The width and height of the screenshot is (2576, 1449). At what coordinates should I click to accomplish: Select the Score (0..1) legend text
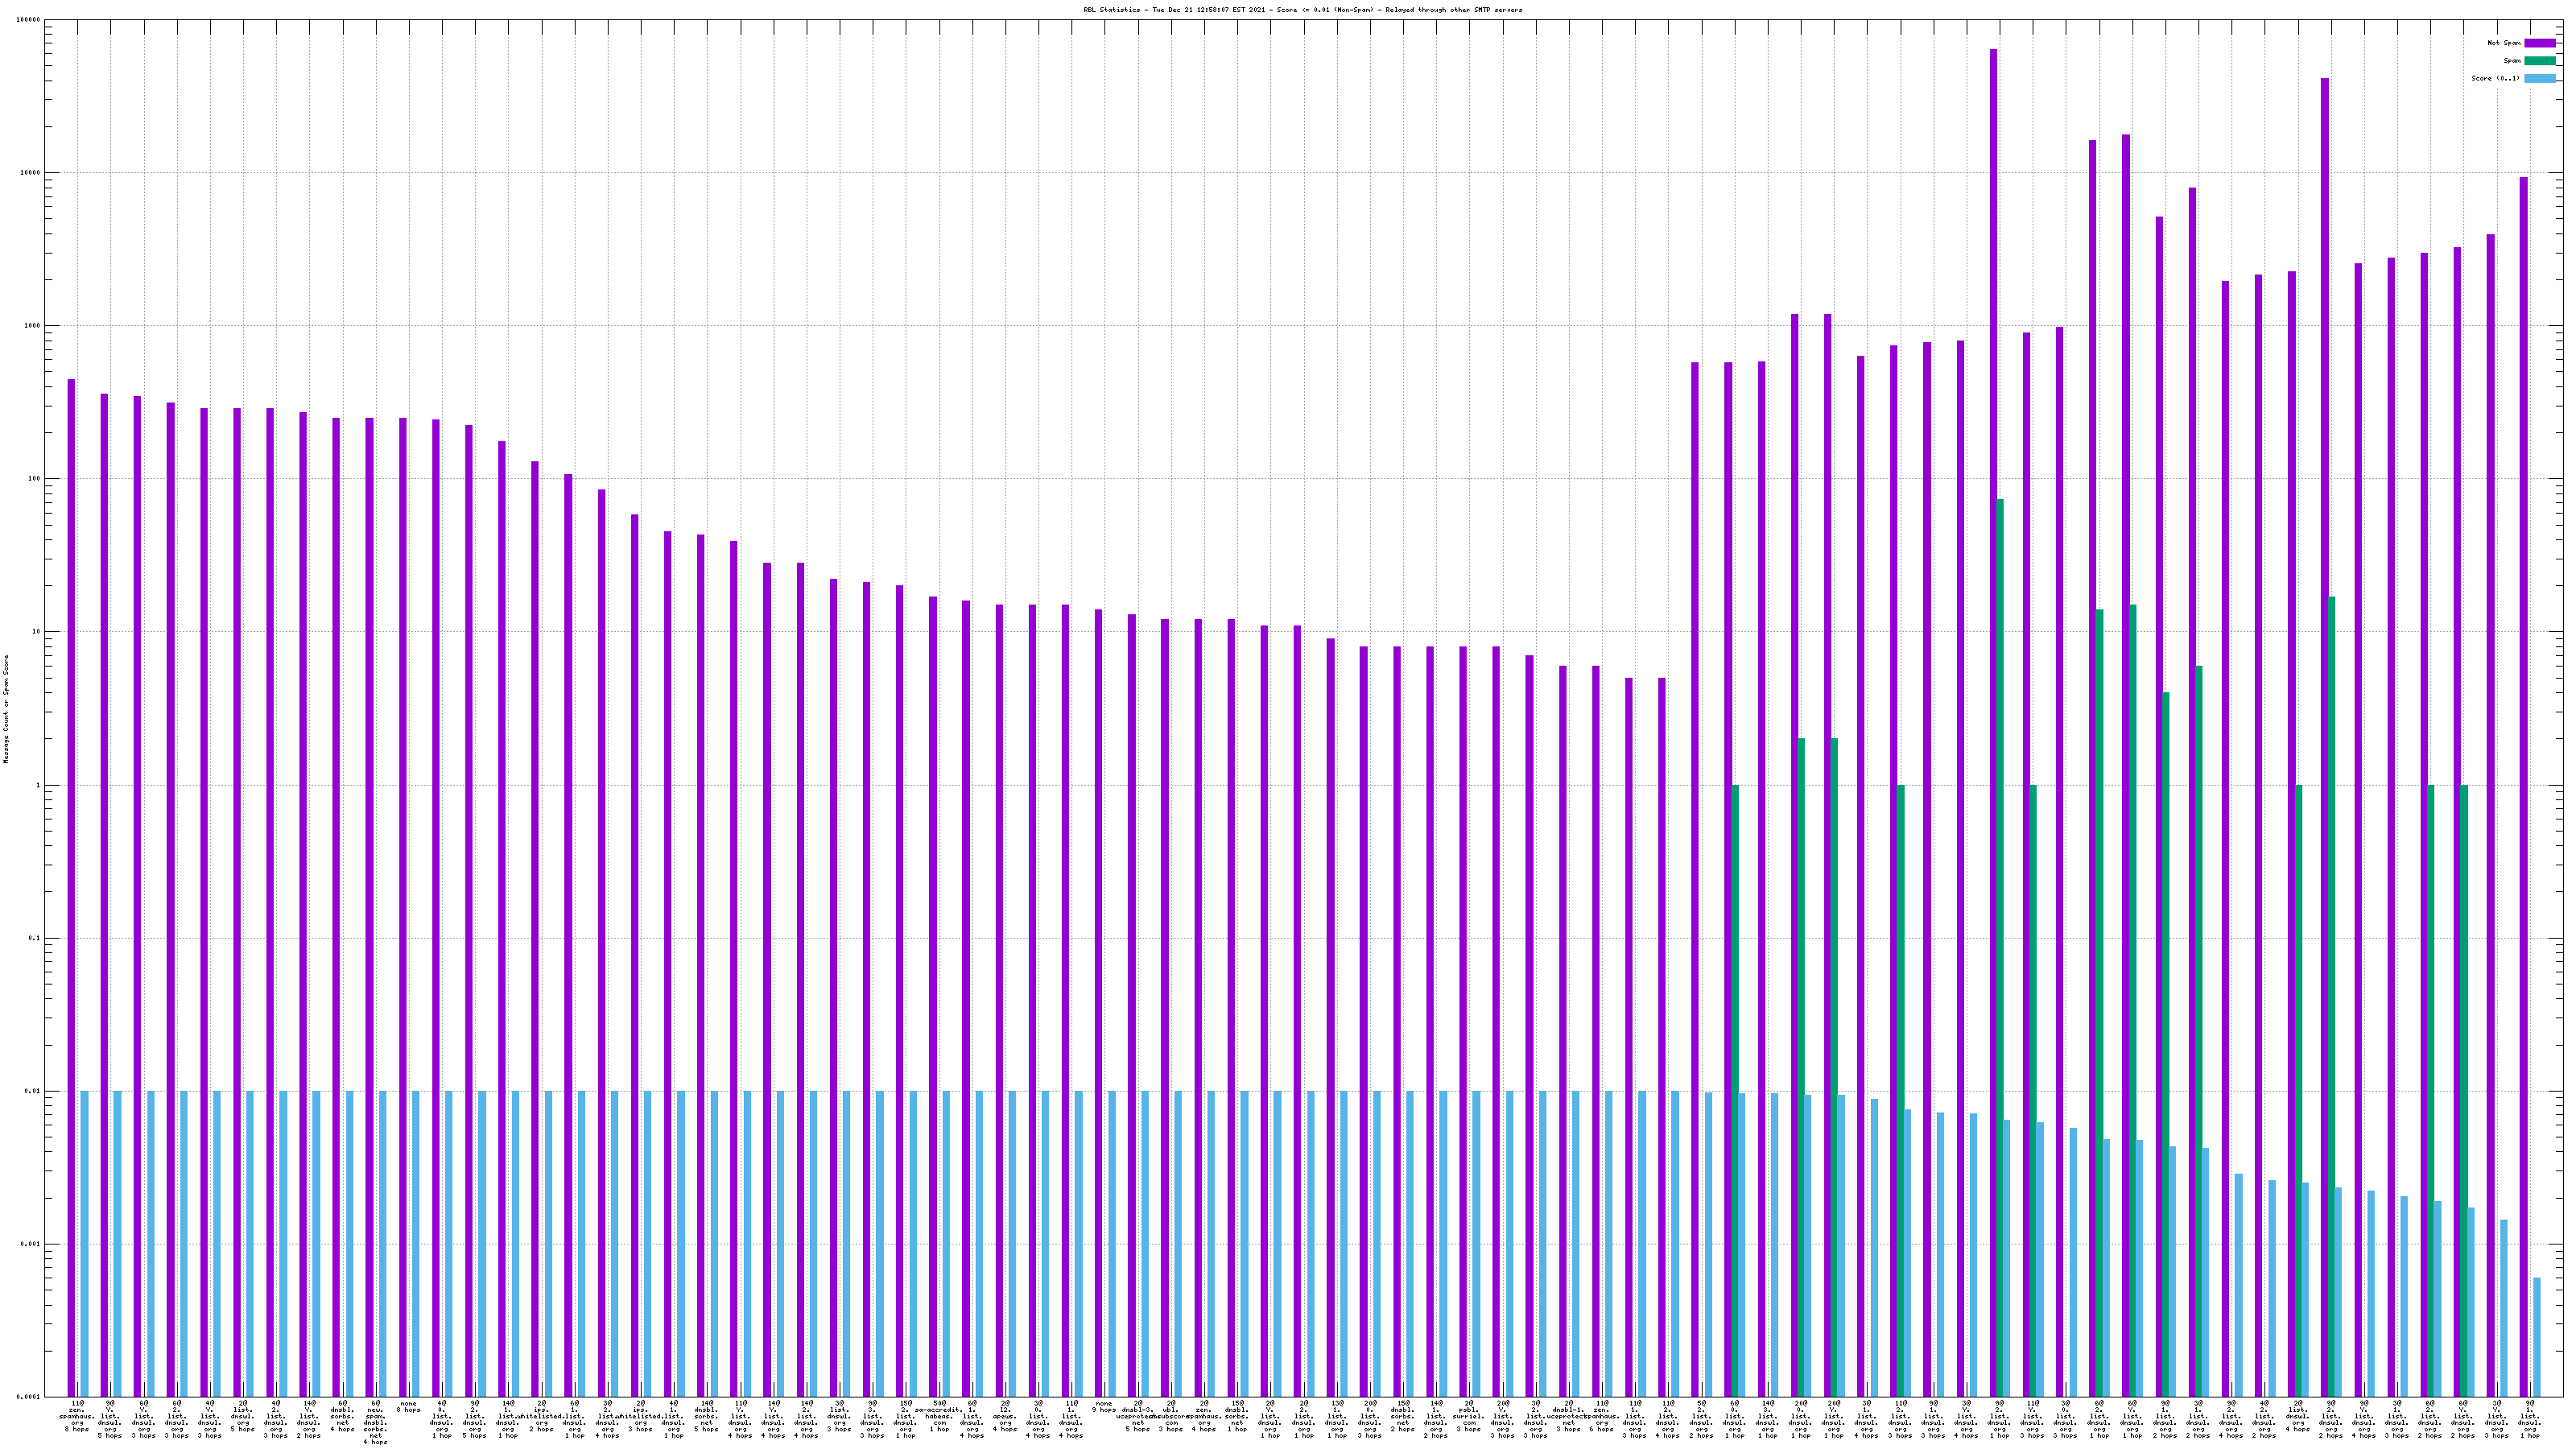[x=2496, y=78]
